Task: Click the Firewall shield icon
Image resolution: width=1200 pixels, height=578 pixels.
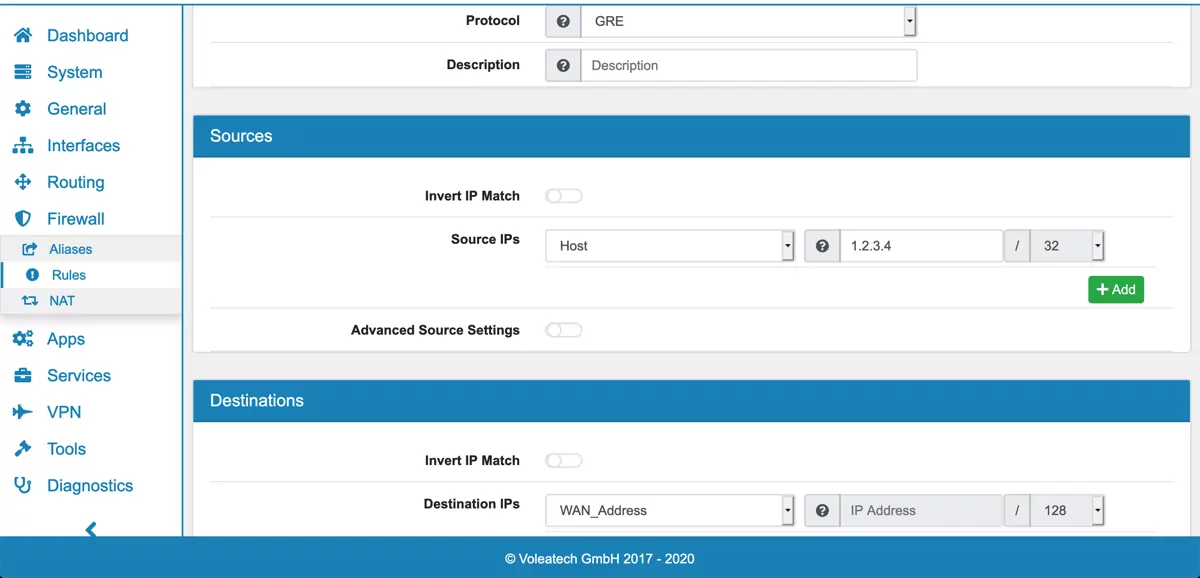Action: click(22, 219)
